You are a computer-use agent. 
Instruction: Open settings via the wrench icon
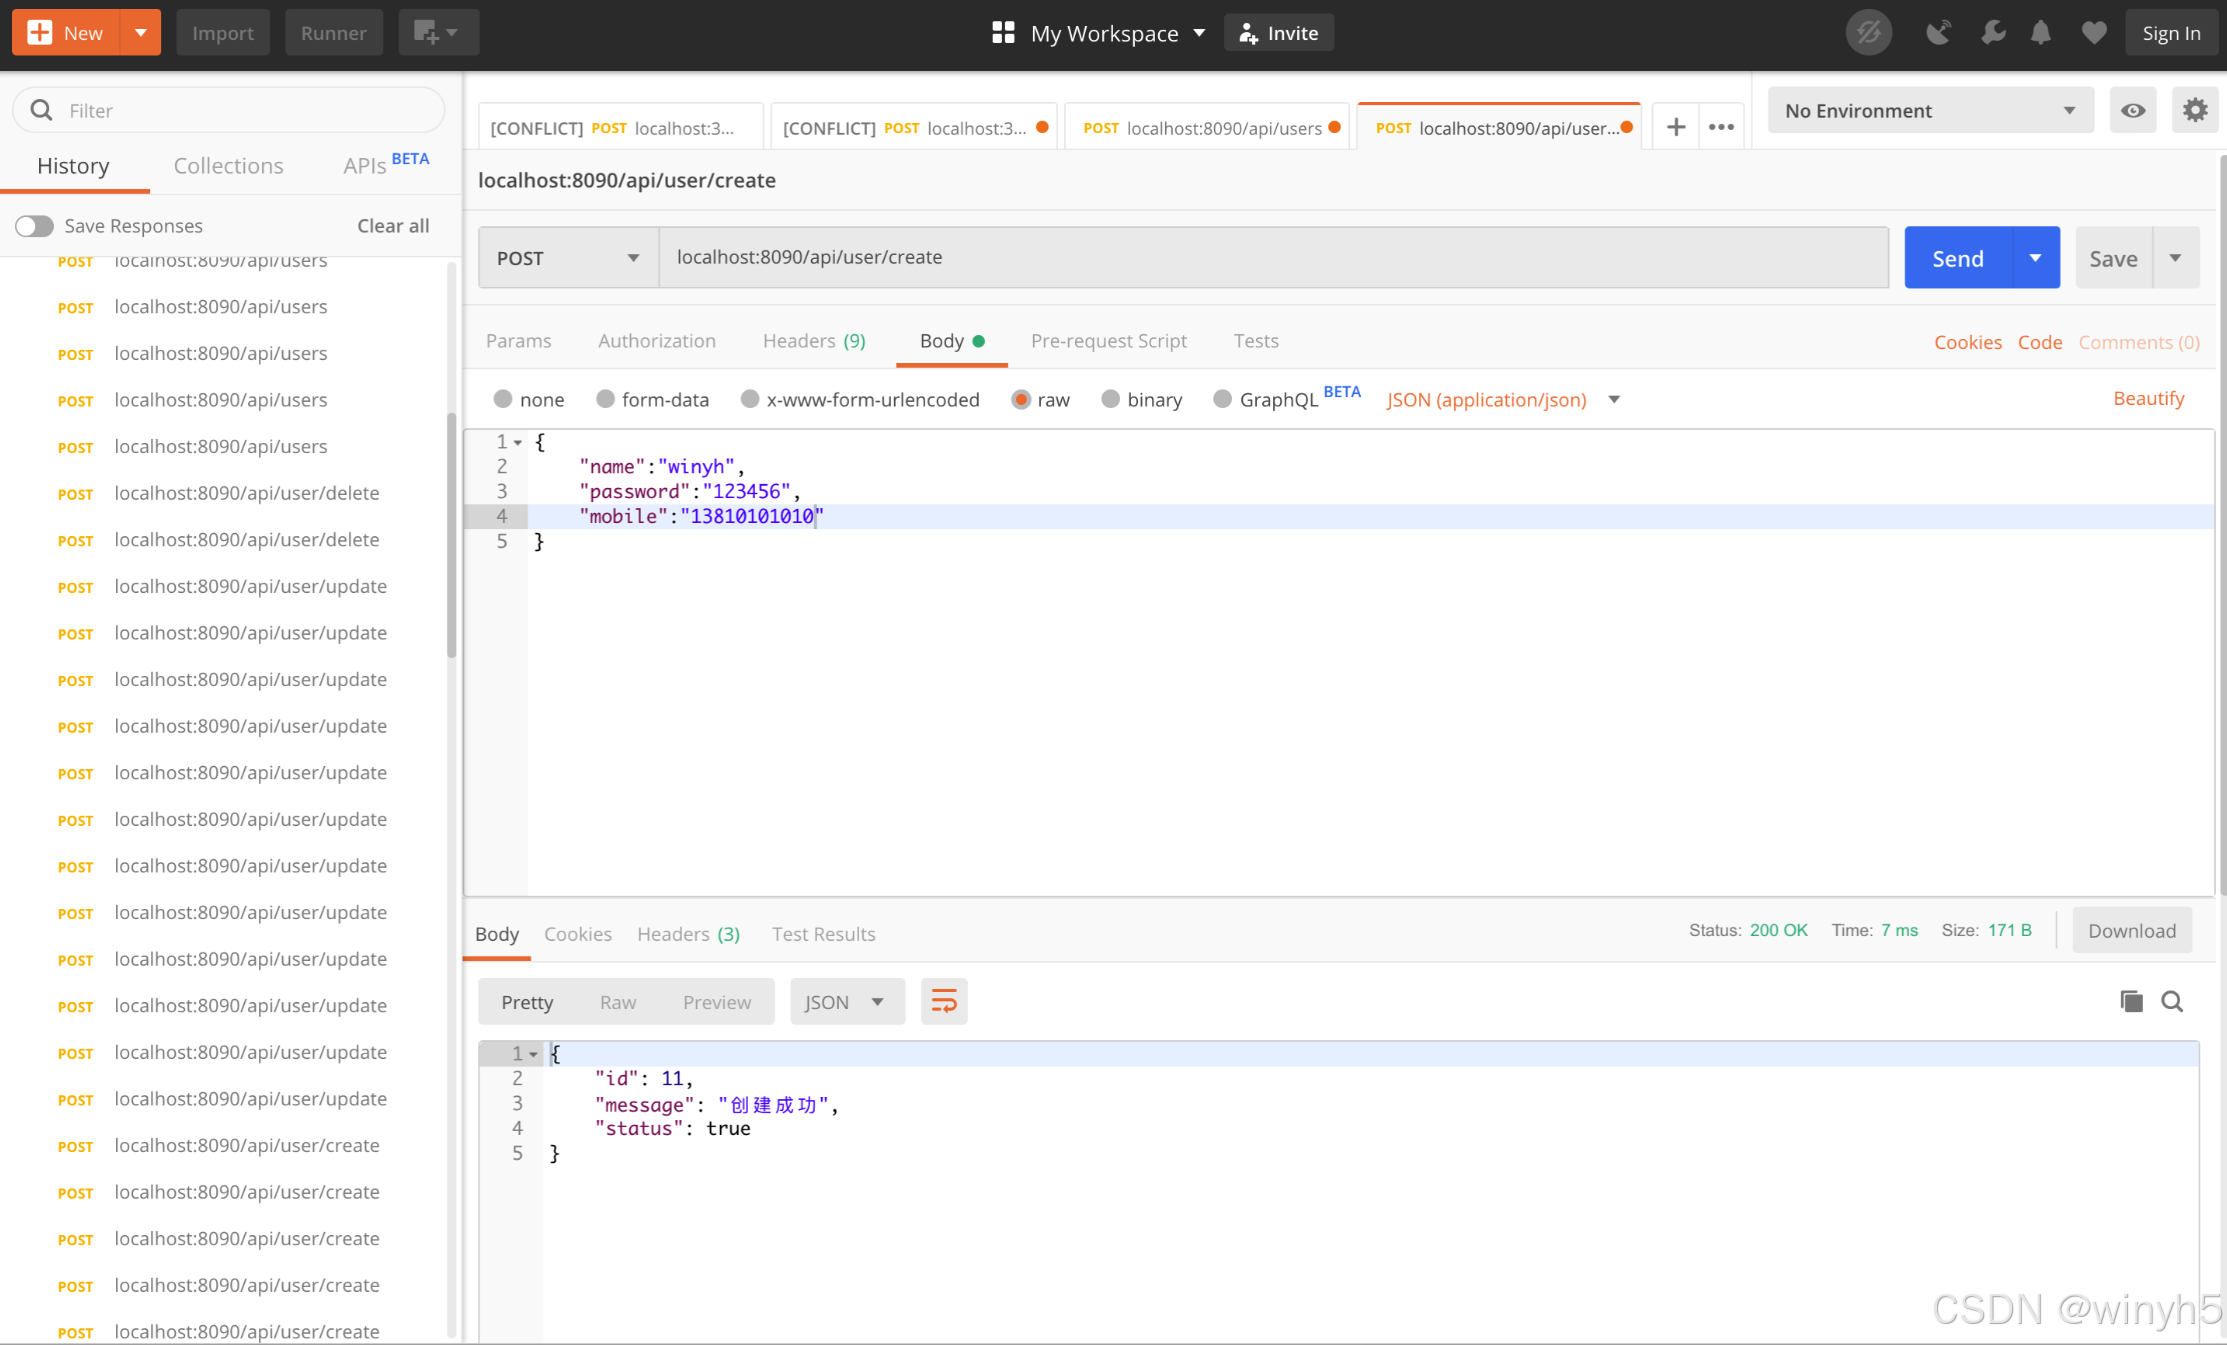pos(1992,33)
